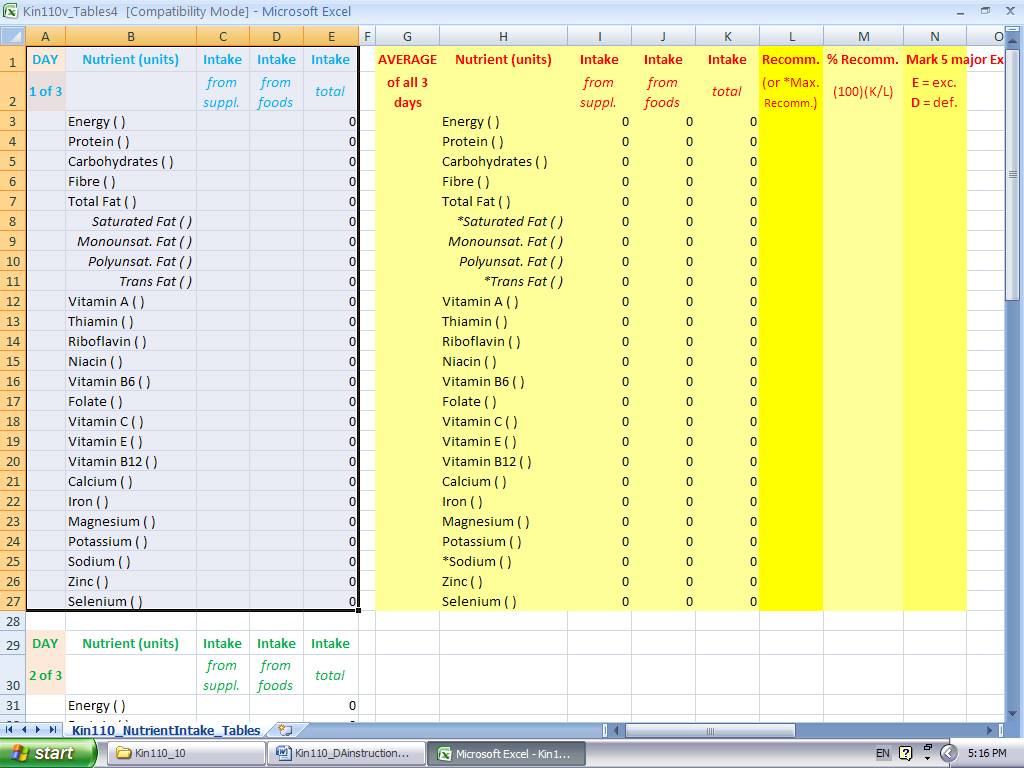Image resolution: width=1024 pixels, height=768 pixels.
Task: Select the Kin110_NutrientIntake_Tables sheet tab
Action: point(165,730)
